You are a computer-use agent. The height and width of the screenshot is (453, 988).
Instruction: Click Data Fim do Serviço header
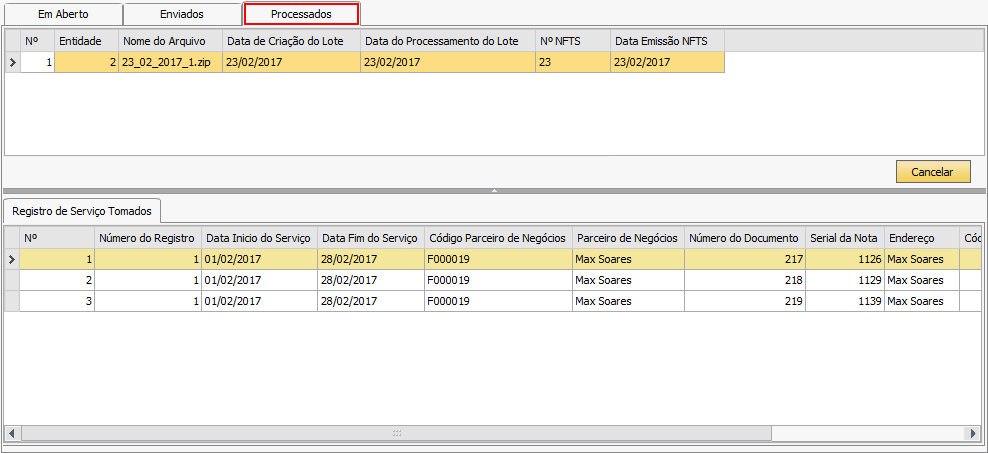click(370, 238)
